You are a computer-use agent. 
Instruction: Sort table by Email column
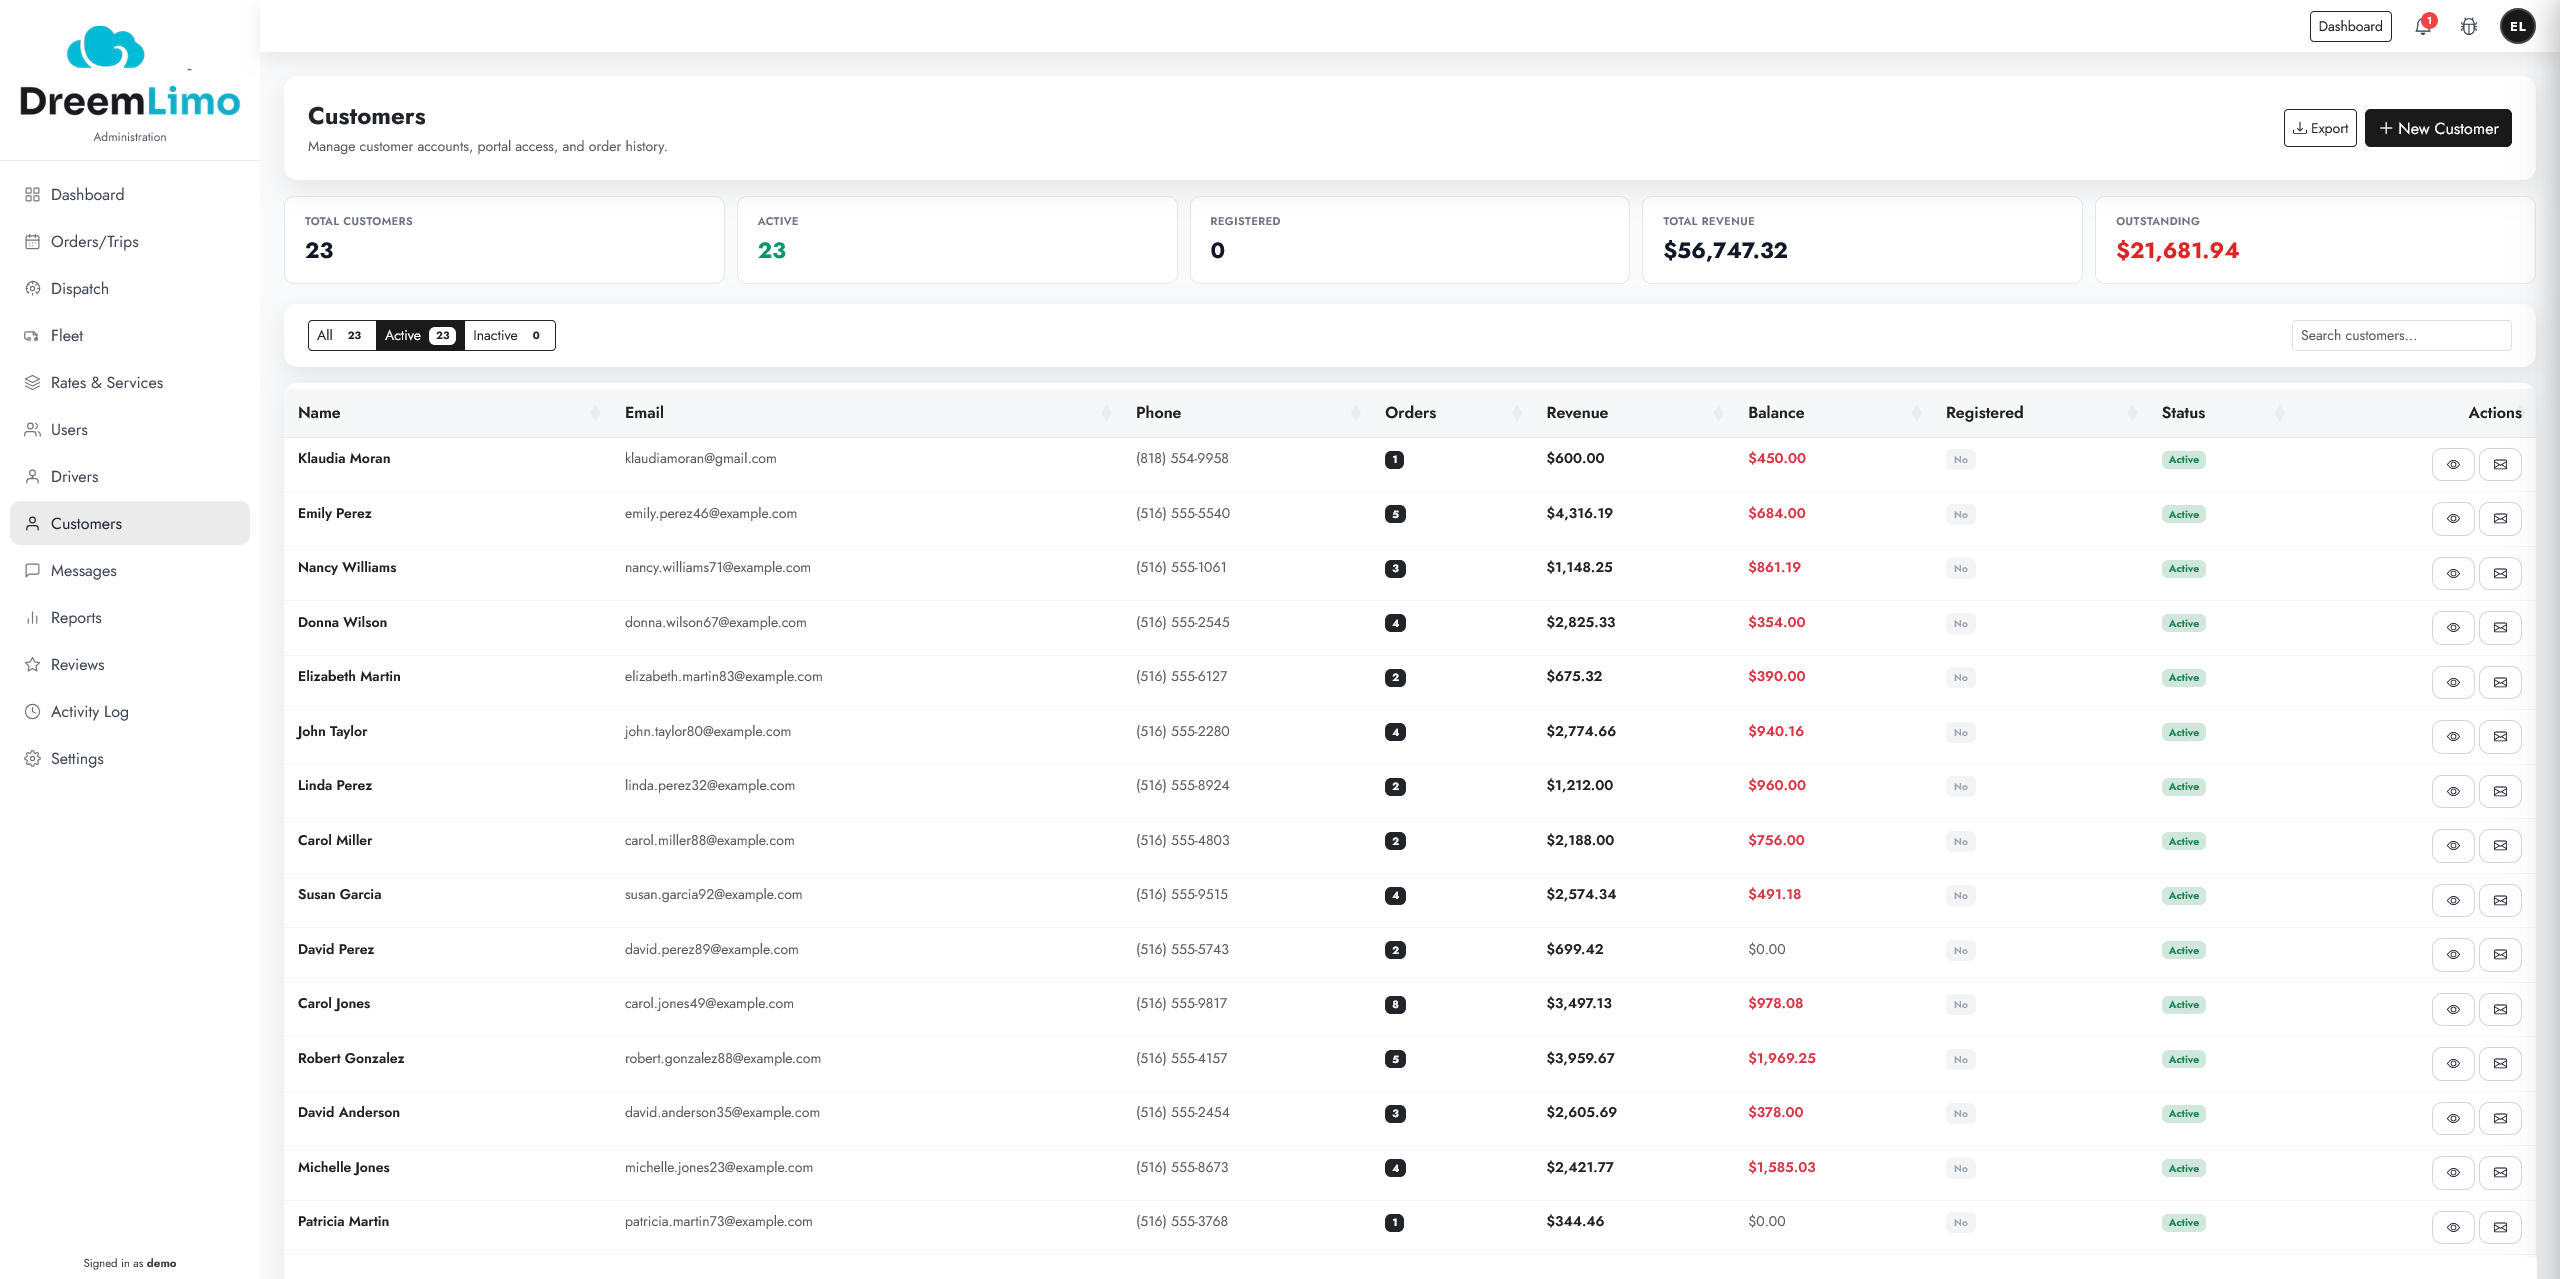tap(867, 413)
